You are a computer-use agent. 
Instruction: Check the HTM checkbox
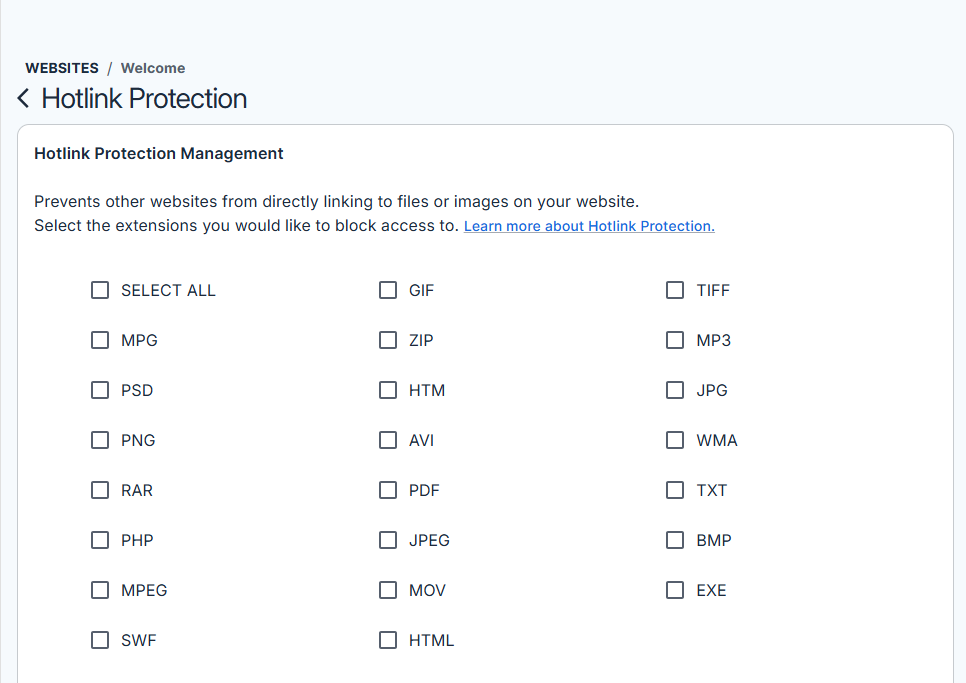[x=388, y=390]
